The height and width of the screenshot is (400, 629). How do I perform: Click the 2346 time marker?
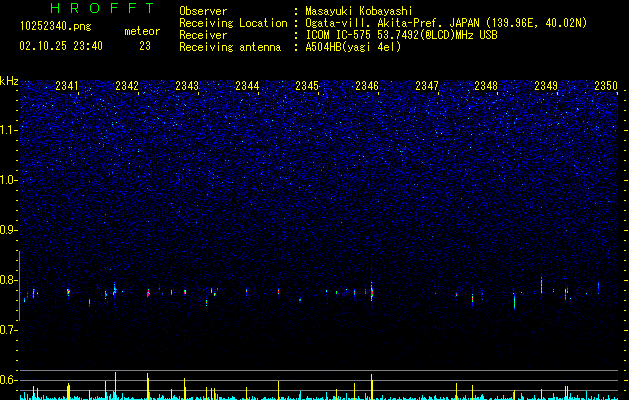coord(367,86)
